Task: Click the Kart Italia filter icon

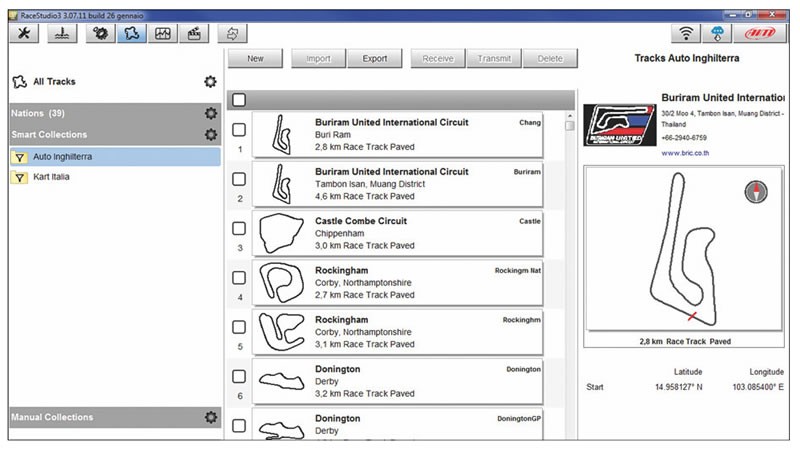Action: [19, 178]
